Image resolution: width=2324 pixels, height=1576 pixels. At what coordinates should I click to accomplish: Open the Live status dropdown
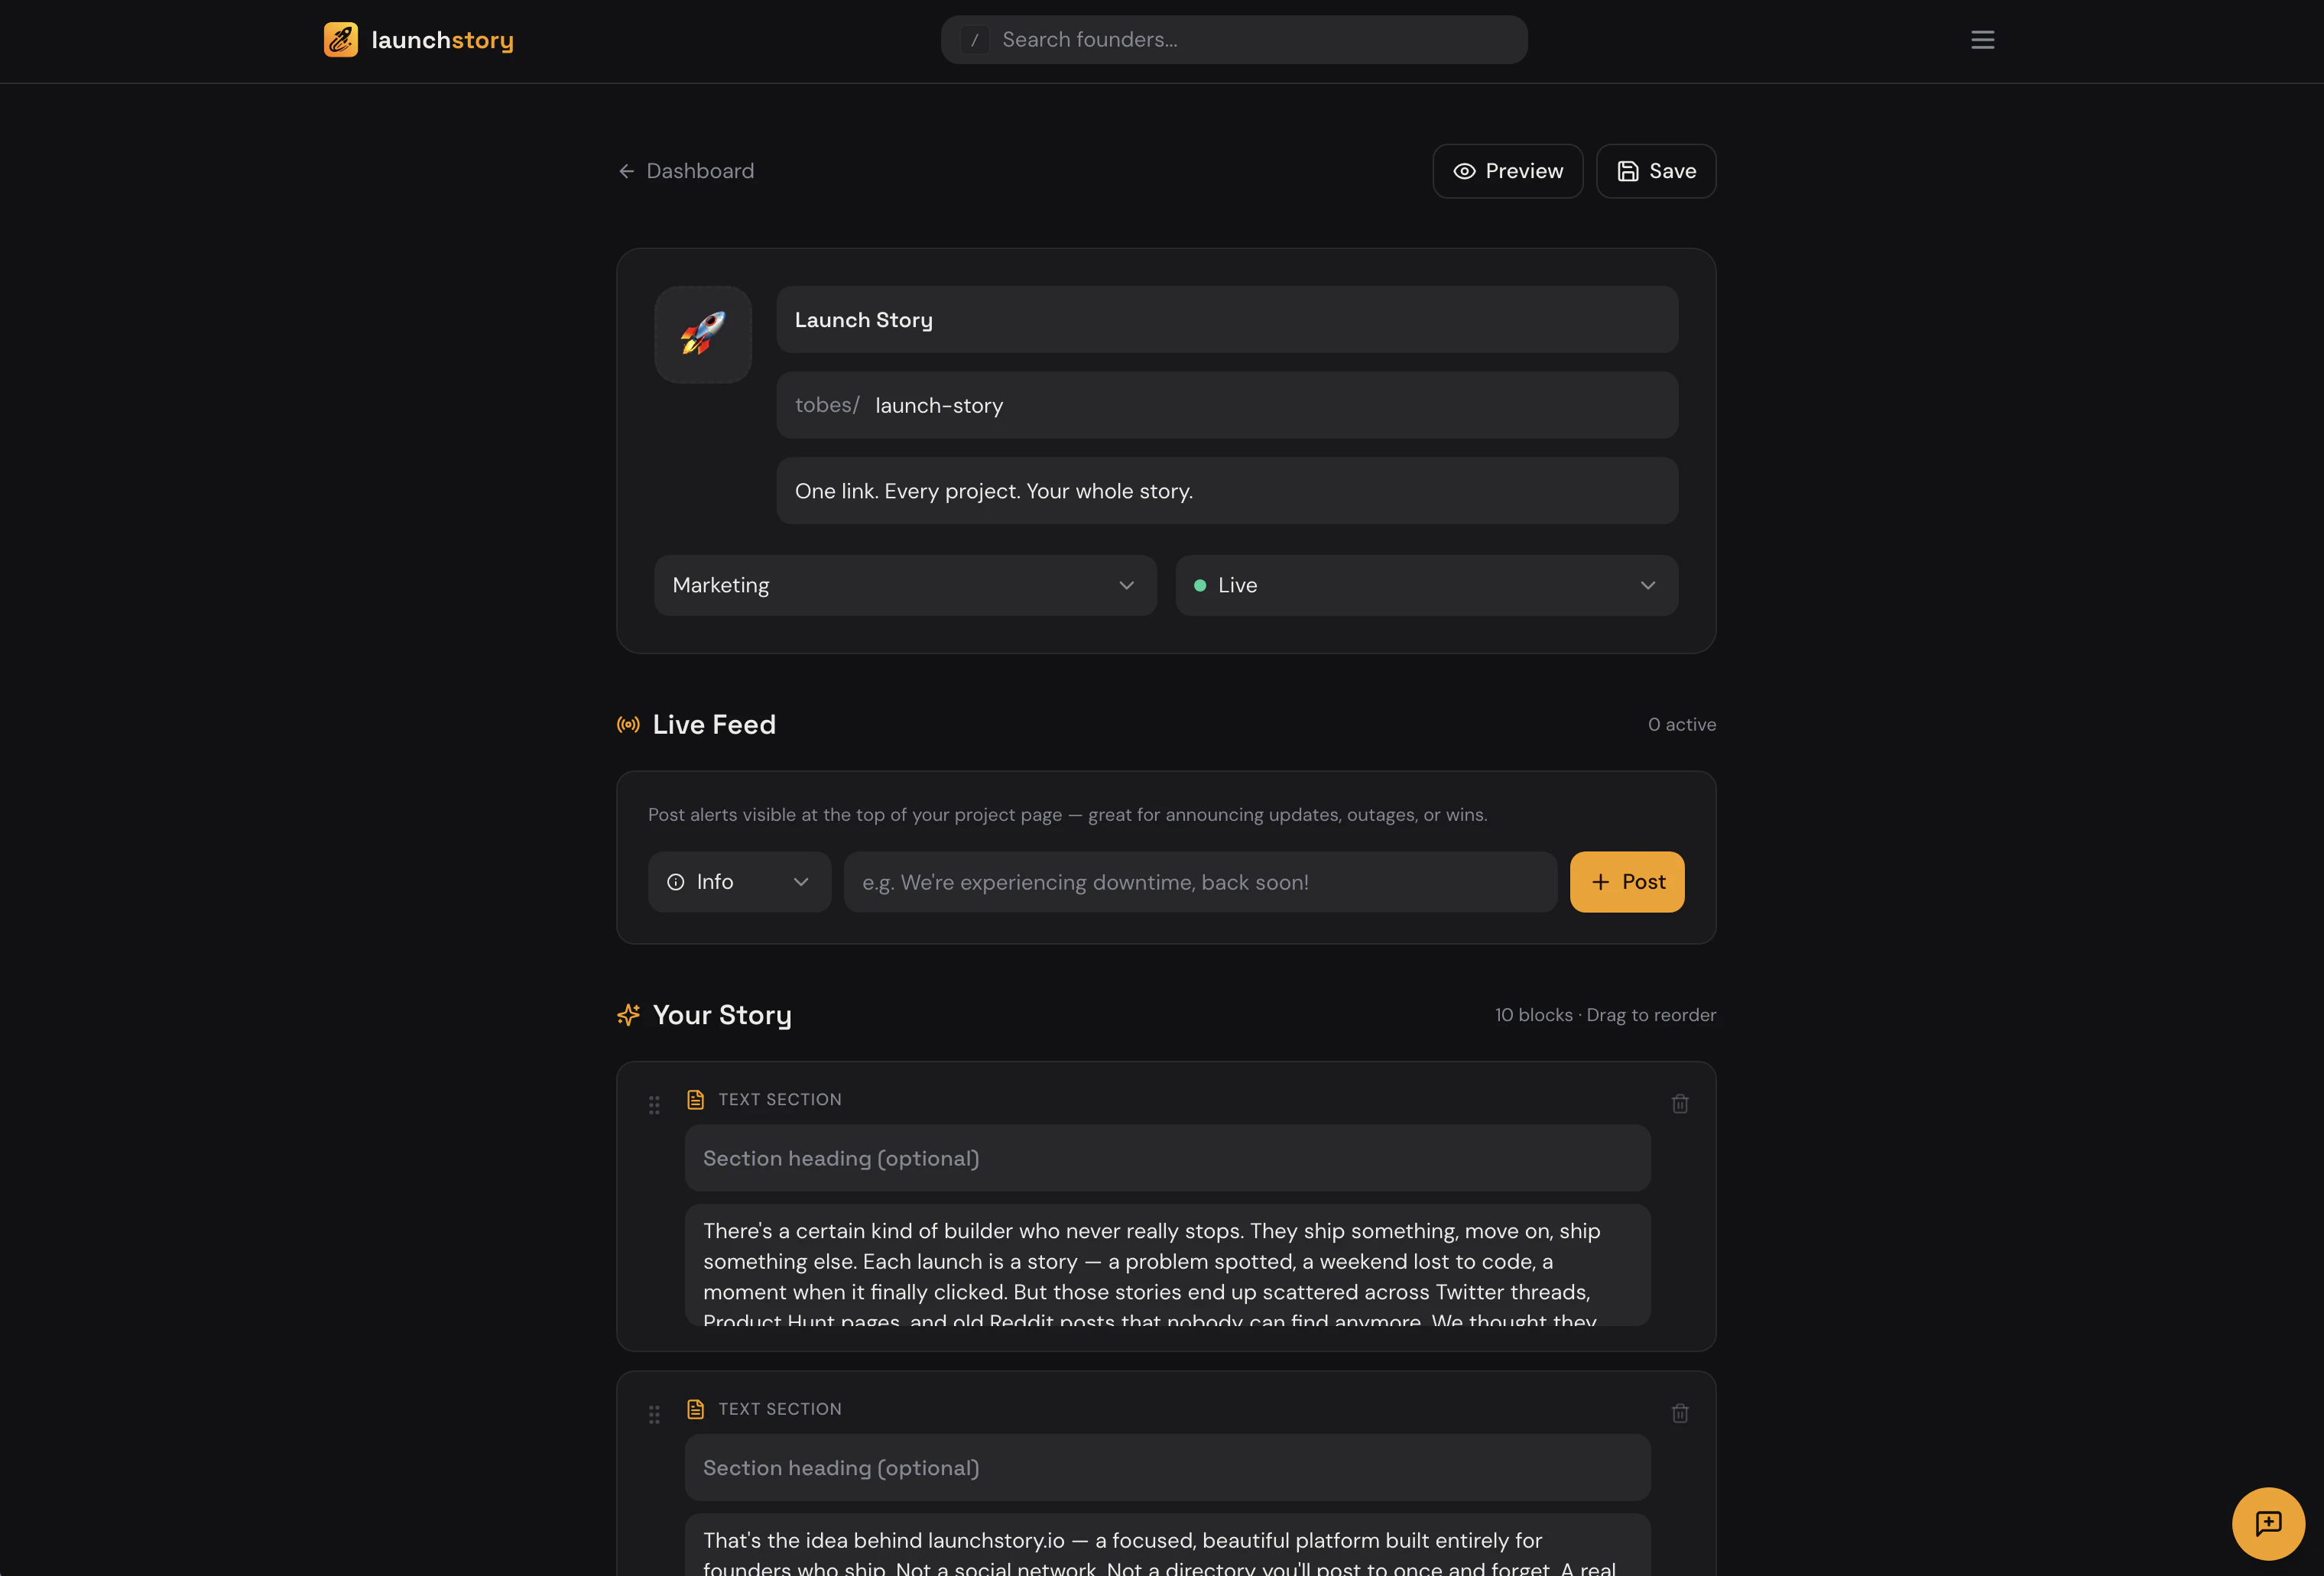(x=1426, y=585)
